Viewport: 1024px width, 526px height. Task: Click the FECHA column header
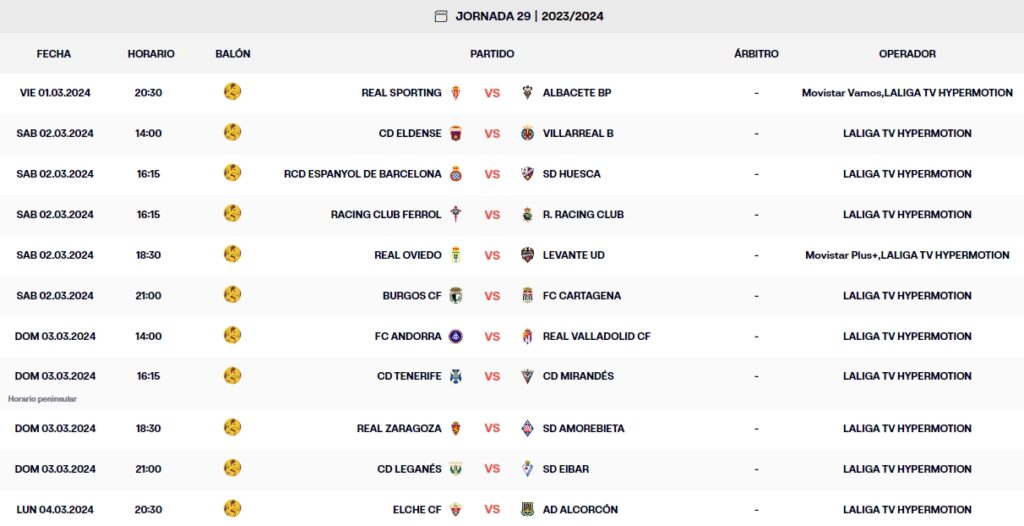tap(54, 54)
